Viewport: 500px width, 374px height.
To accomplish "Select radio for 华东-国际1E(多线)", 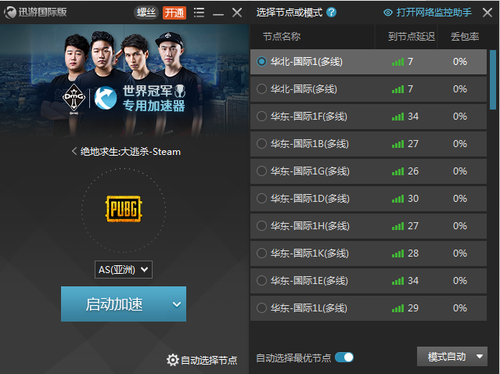I will (x=262, y=280).
